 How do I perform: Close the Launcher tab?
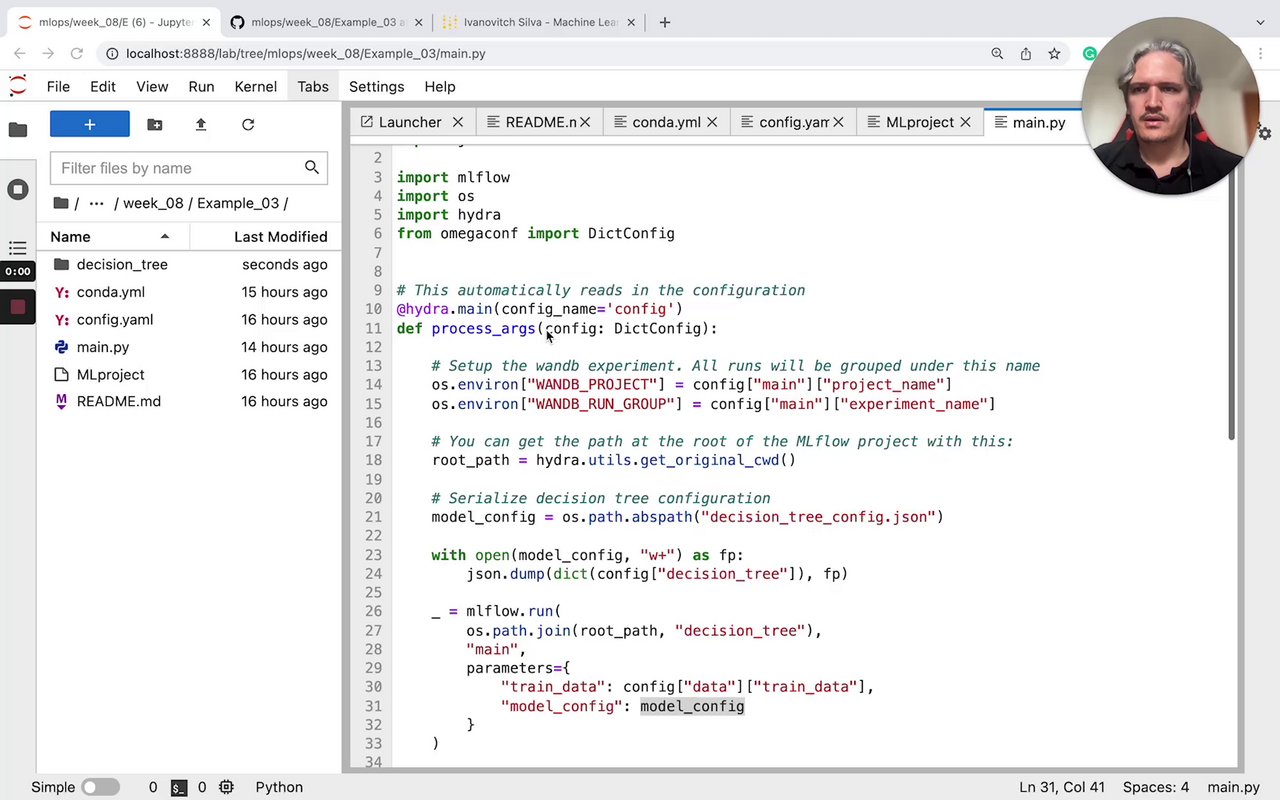coord(457,122)
